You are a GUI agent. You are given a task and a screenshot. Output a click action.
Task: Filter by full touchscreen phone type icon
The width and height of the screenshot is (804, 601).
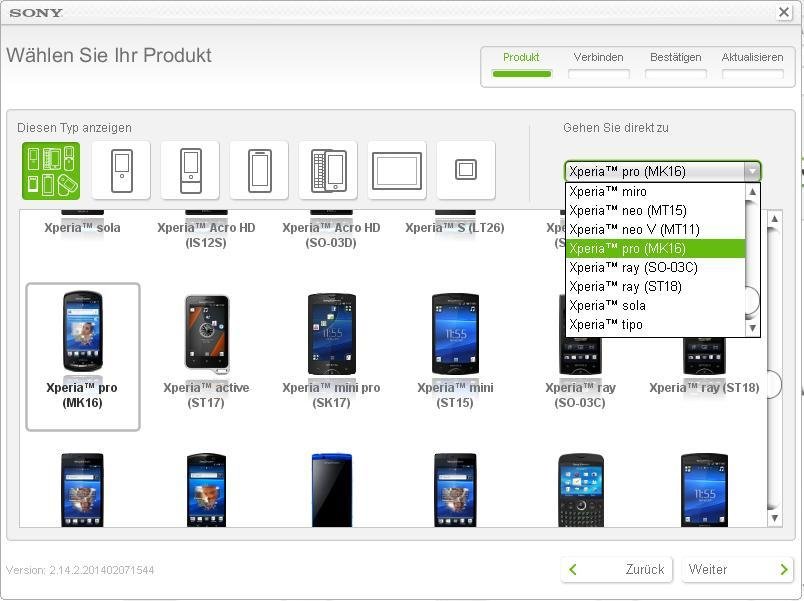coord(259,171)
